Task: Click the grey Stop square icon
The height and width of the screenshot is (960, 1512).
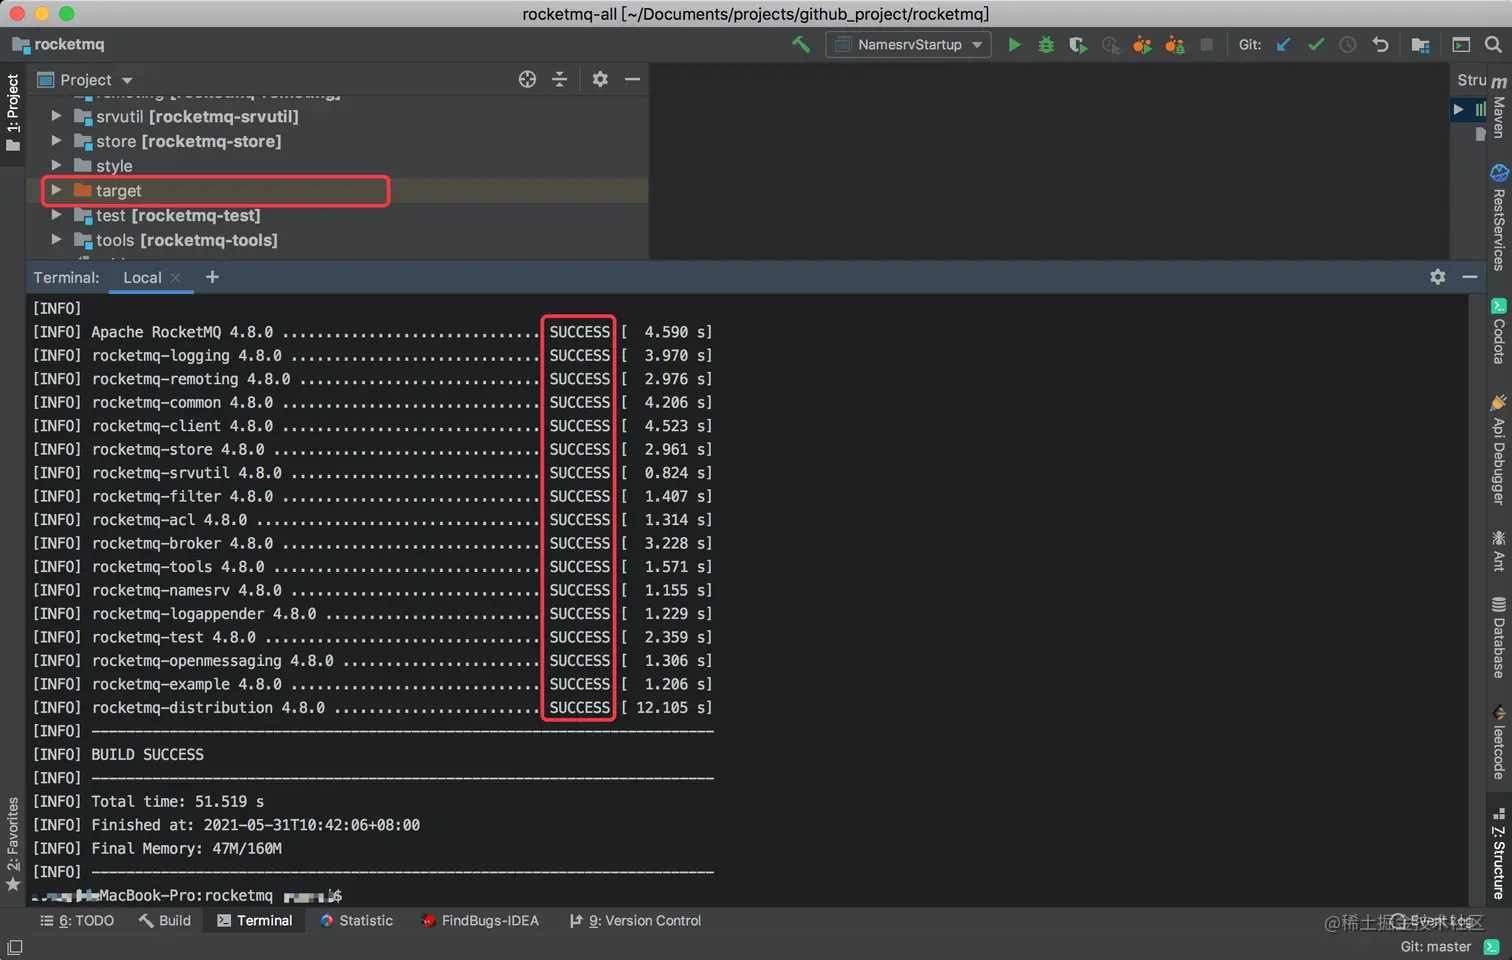Action: (1207, 44)
